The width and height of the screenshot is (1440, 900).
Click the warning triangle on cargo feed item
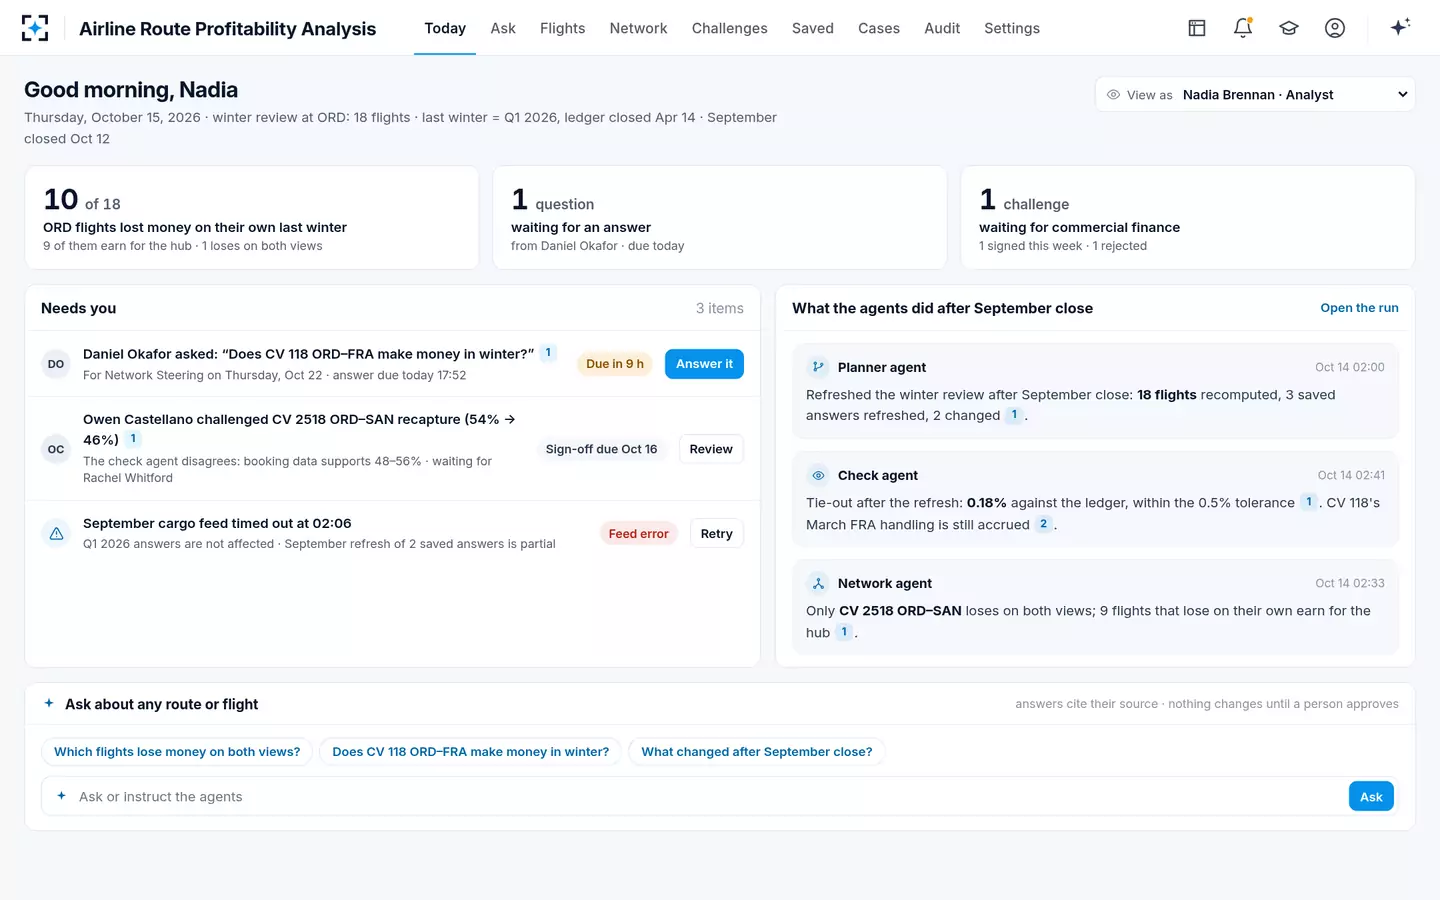point(56,534)
